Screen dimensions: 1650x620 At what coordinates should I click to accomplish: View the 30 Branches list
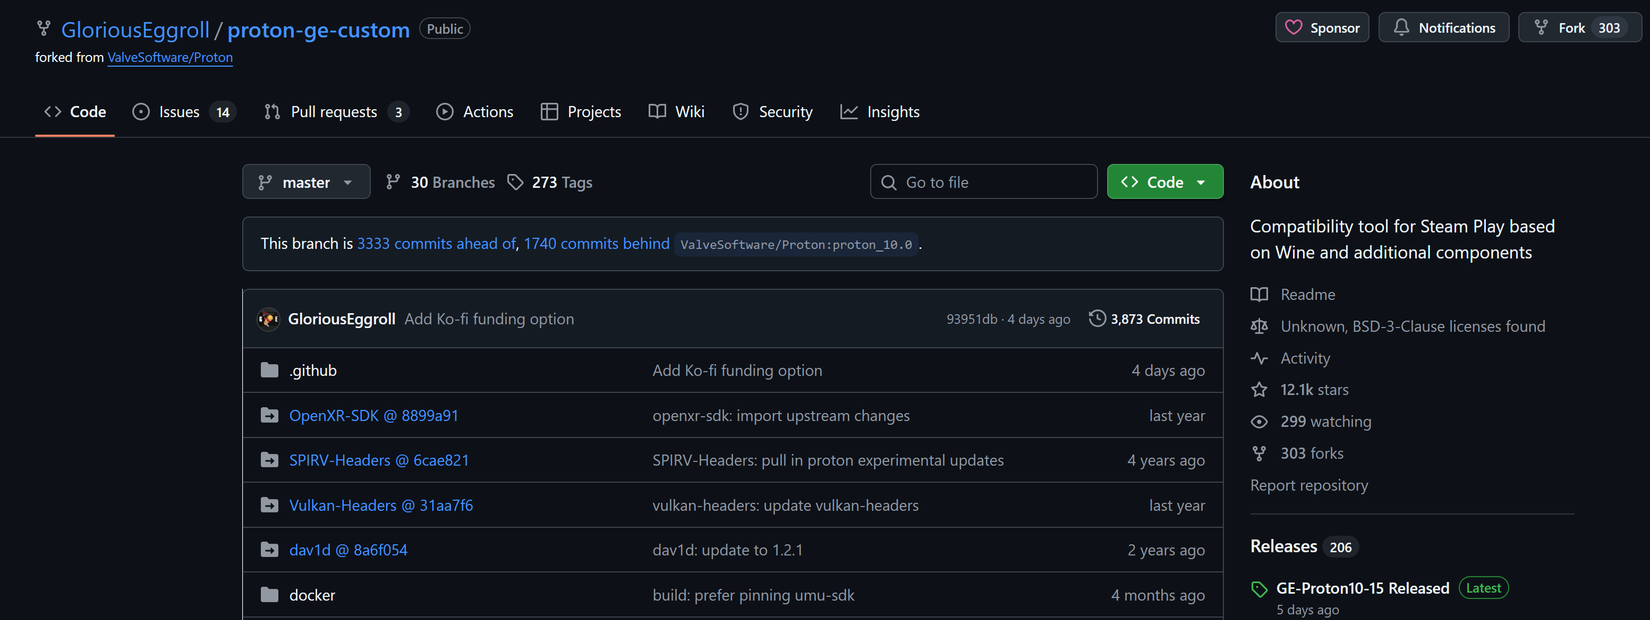pyautogui.click(x=440, y=182)
